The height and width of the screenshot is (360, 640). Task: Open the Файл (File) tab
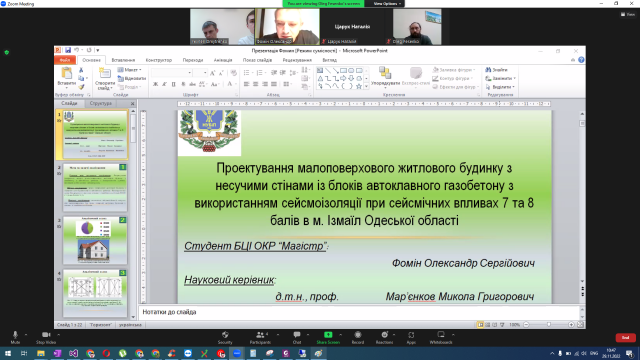(x=65, y=60)
